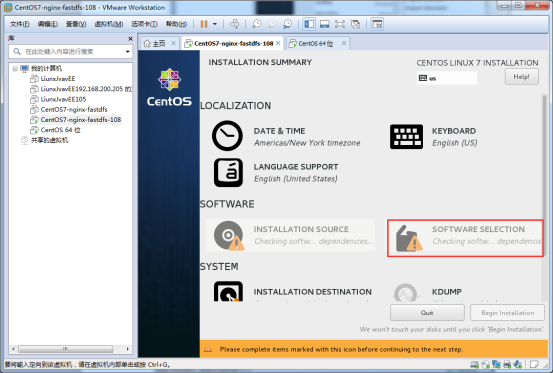
Task: Click the library scrollbar left arrow
Action: pyautogui.click(x=13, y=349)
